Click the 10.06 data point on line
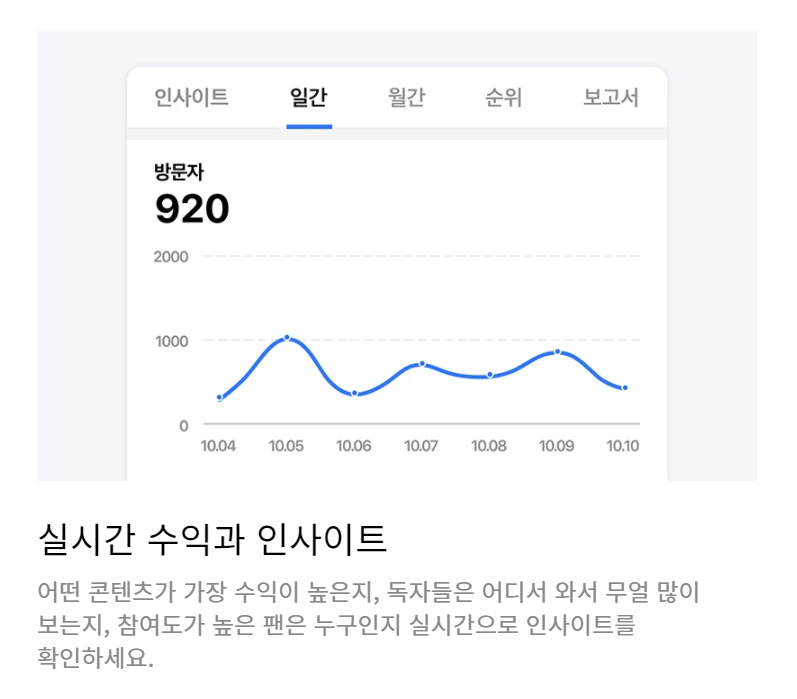Viewport: 797px width, 699px height. click(355, 393)
